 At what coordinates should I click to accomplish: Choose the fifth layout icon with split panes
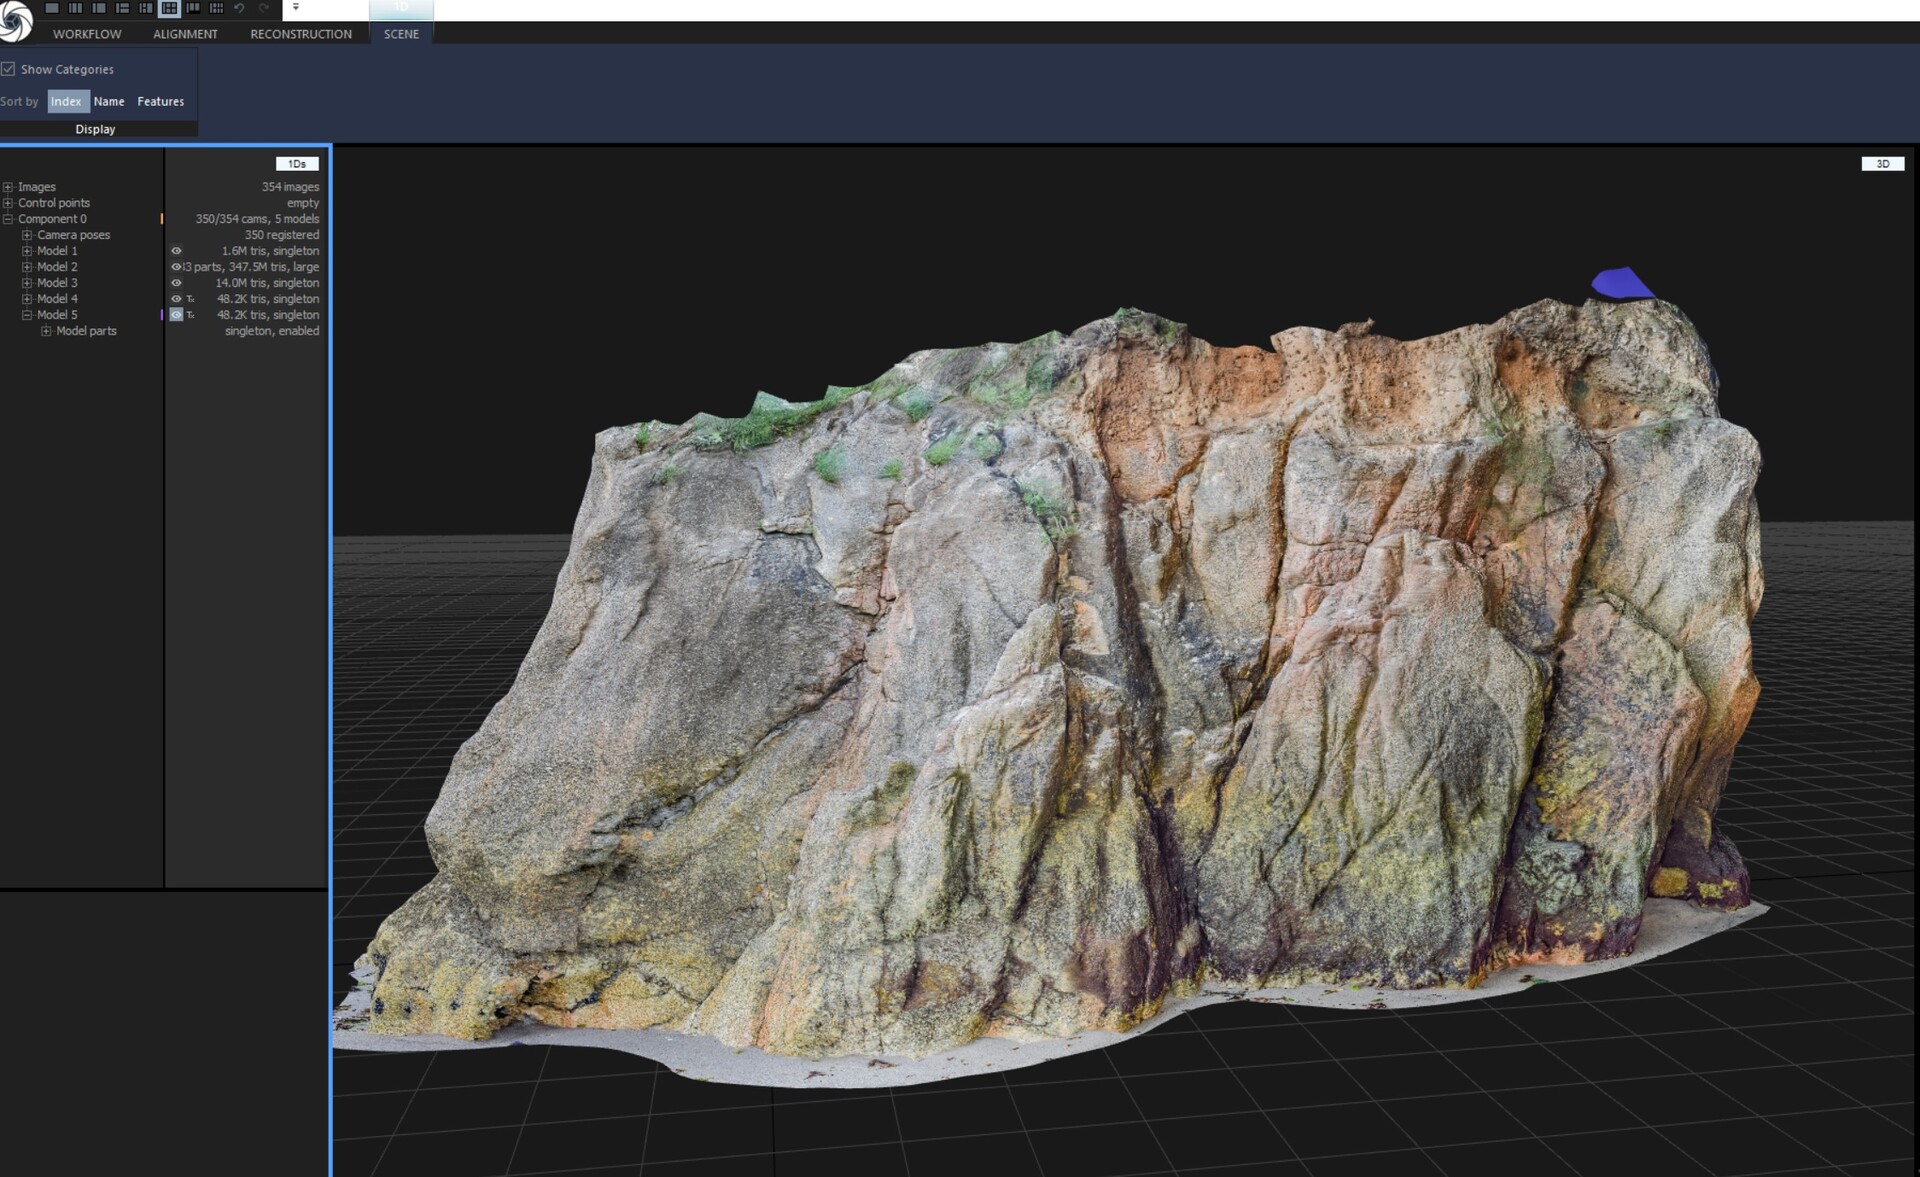tap(146, 8)
